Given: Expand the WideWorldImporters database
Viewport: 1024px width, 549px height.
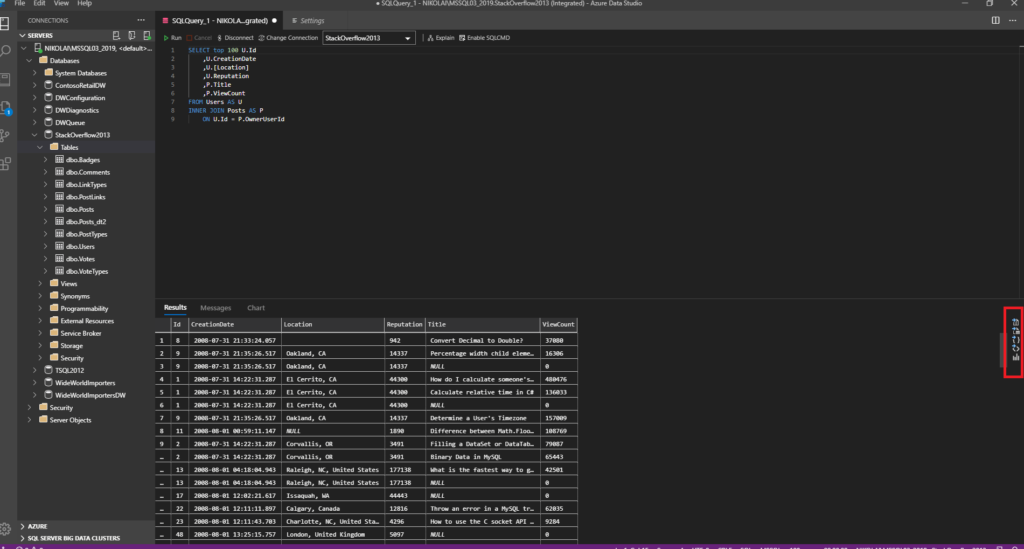Looking at the screenshot, I should (35, 383).
